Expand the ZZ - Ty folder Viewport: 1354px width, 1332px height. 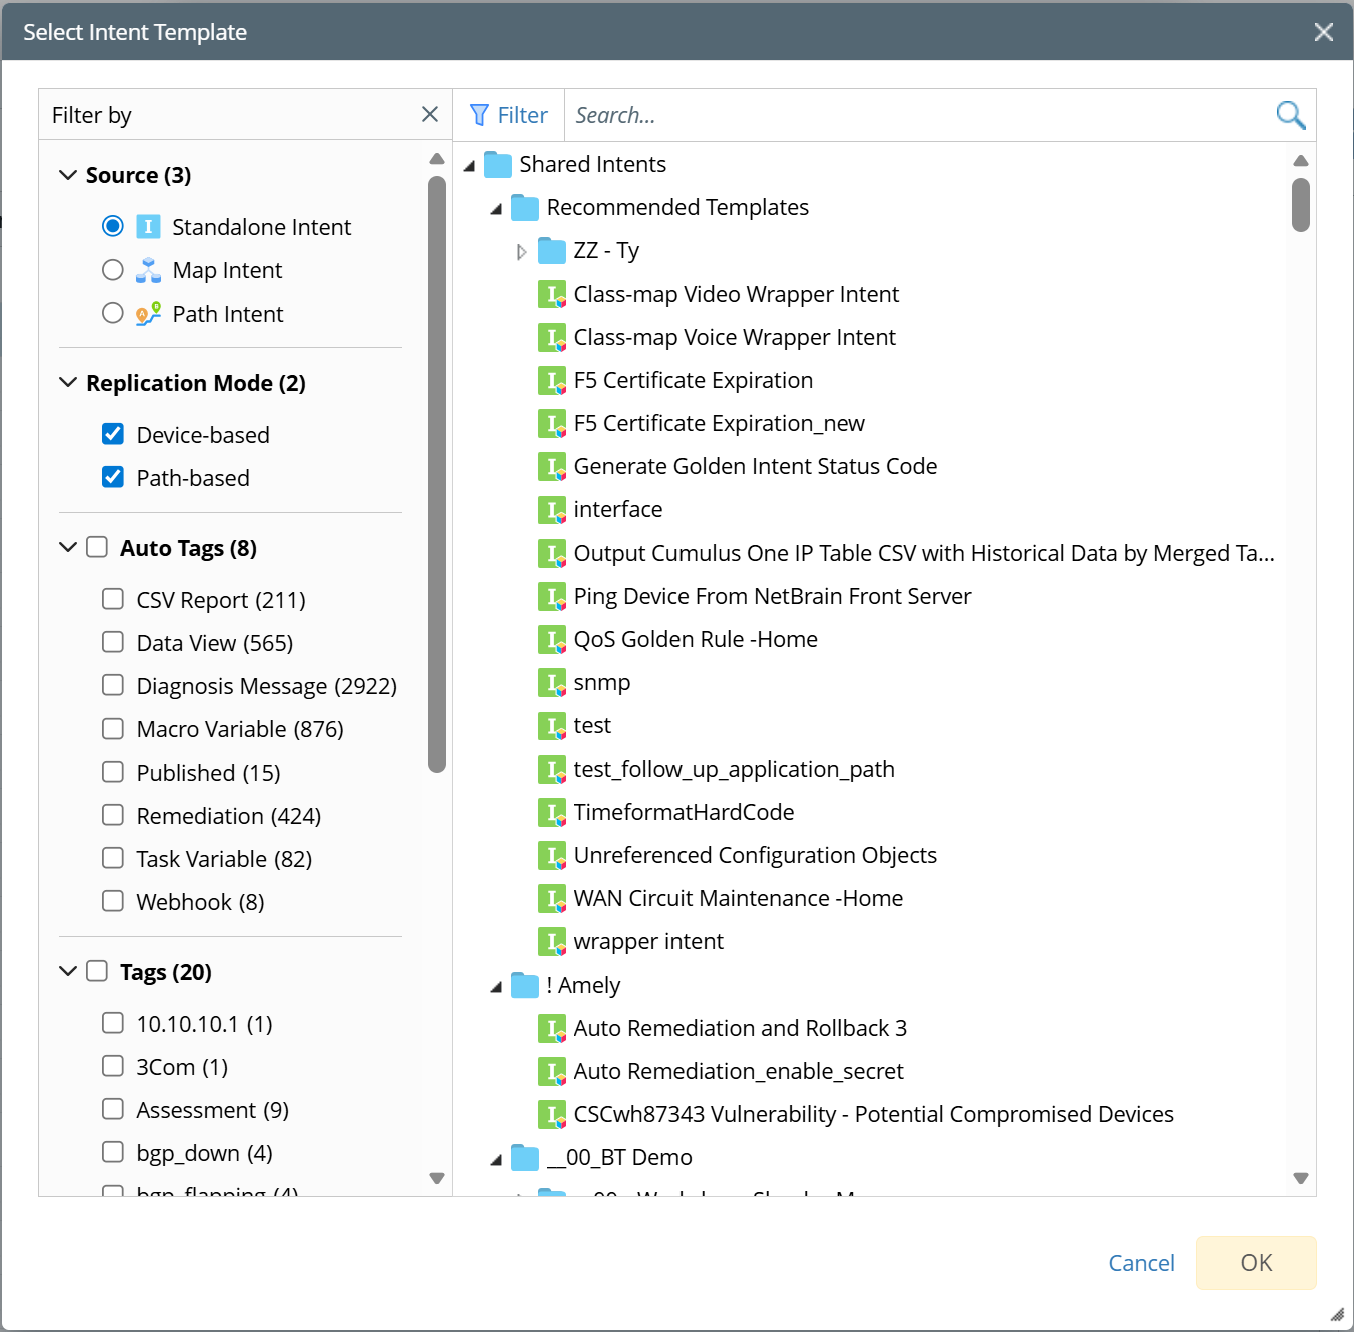[x=521, y=252]
